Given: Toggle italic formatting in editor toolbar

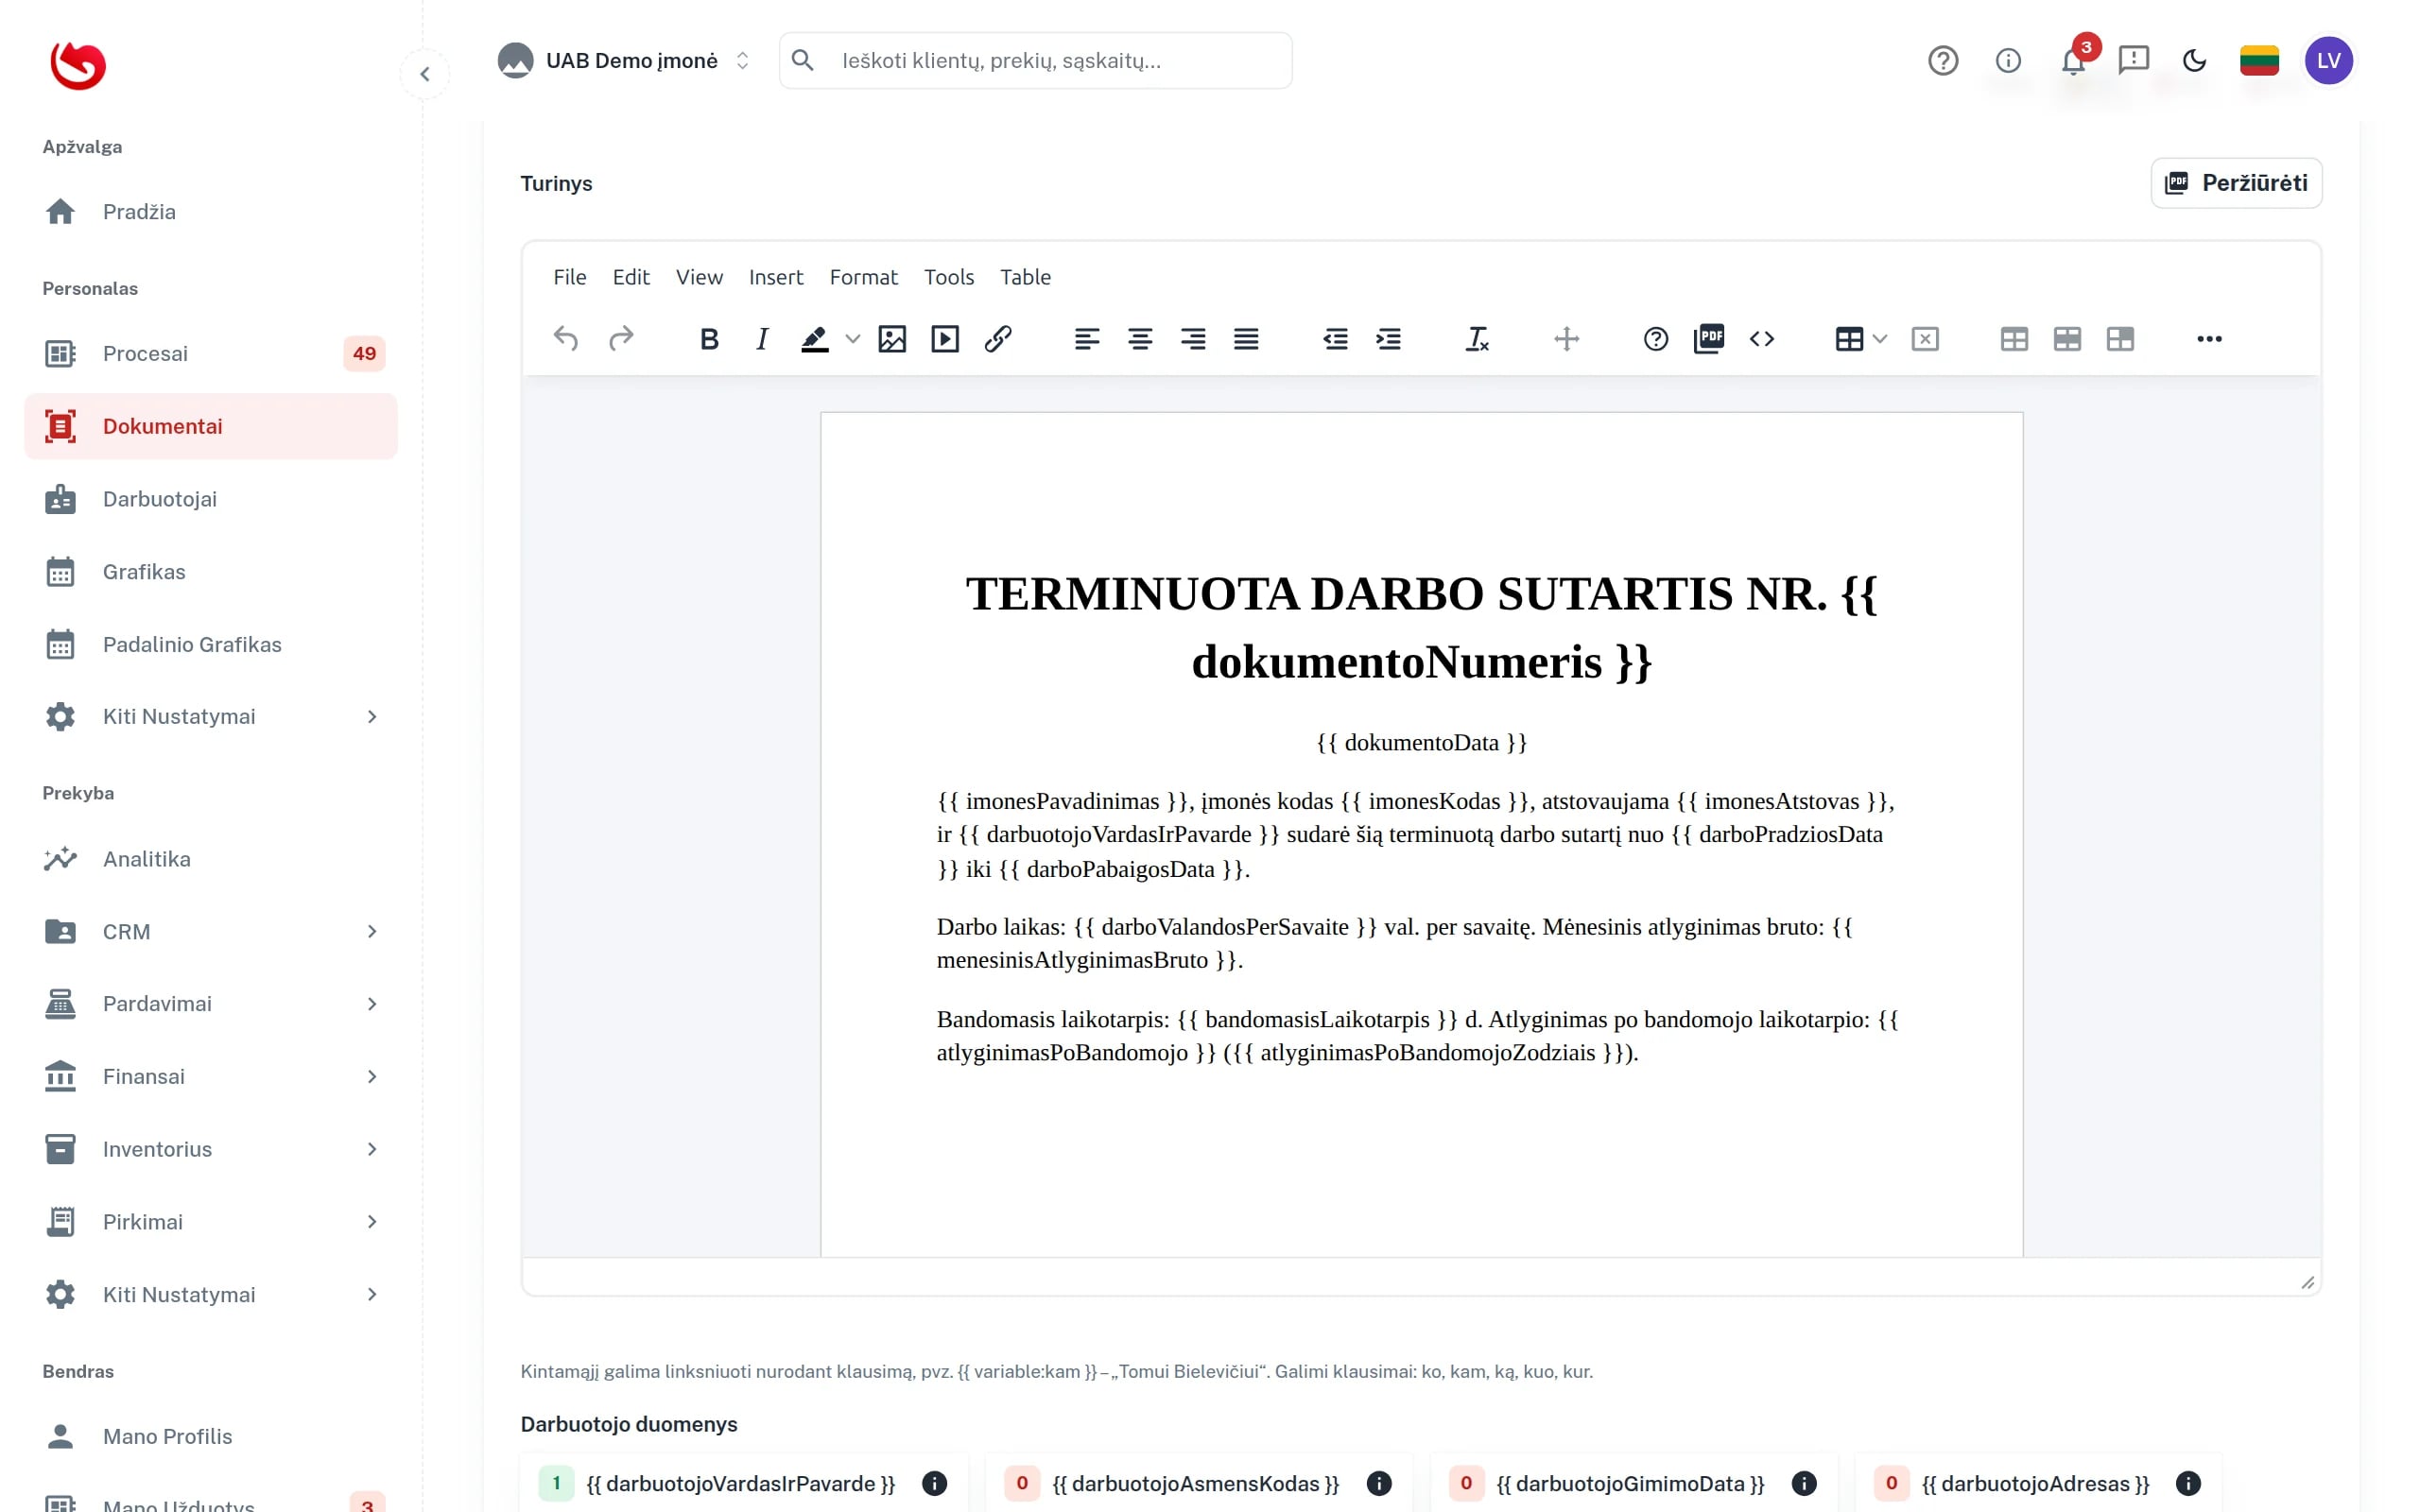Looking at the screenshot, I should point(762,339).
